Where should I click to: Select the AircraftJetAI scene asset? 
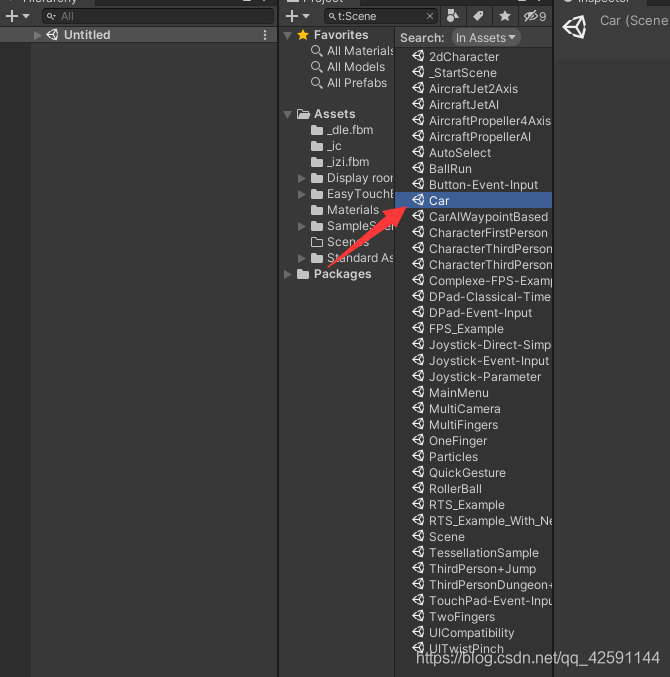click(473, 104)
